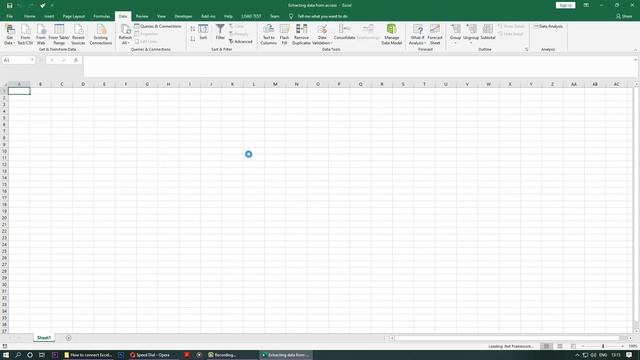Viewport: 640px width, 360px height.
Task: Click the Sign in button
Action: pyautogui.click(x=565, y=5)
